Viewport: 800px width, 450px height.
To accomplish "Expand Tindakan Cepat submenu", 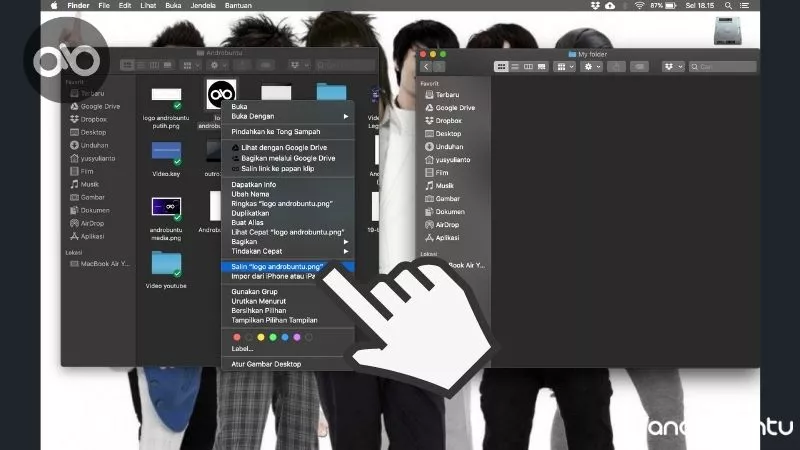I will (x=288, y=251).
